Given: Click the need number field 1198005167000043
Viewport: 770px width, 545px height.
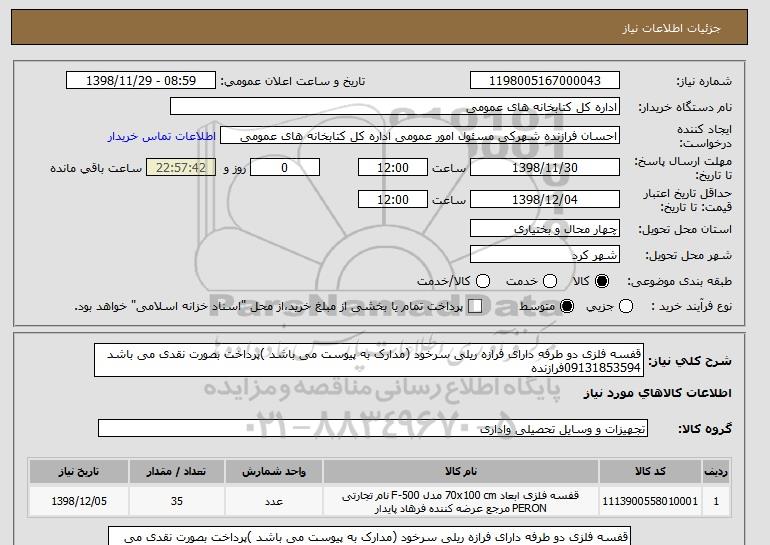Looking at the screenshot, I should [545, 81].
